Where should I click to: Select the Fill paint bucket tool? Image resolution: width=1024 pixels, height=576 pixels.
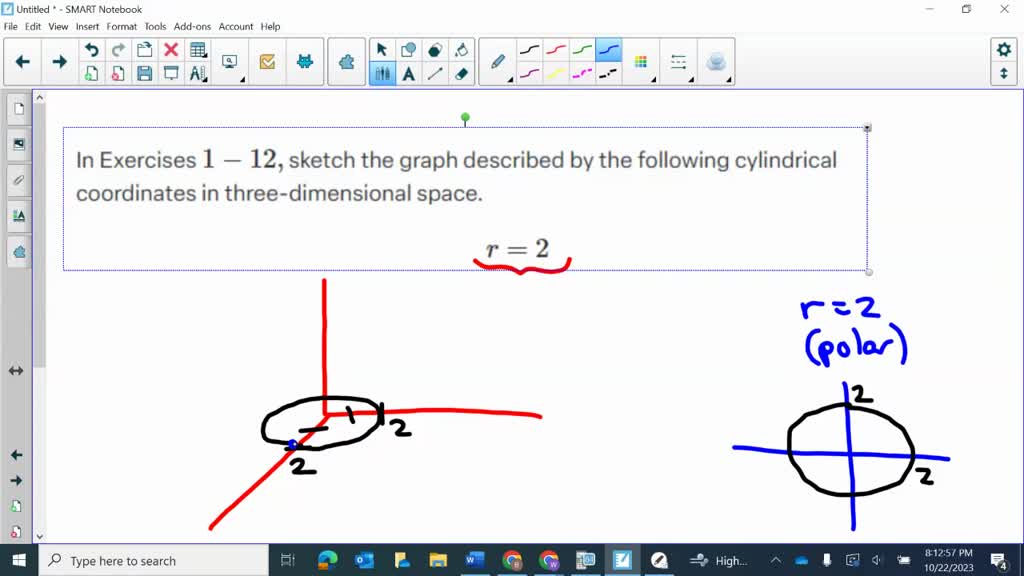click(x=462, y=50)
